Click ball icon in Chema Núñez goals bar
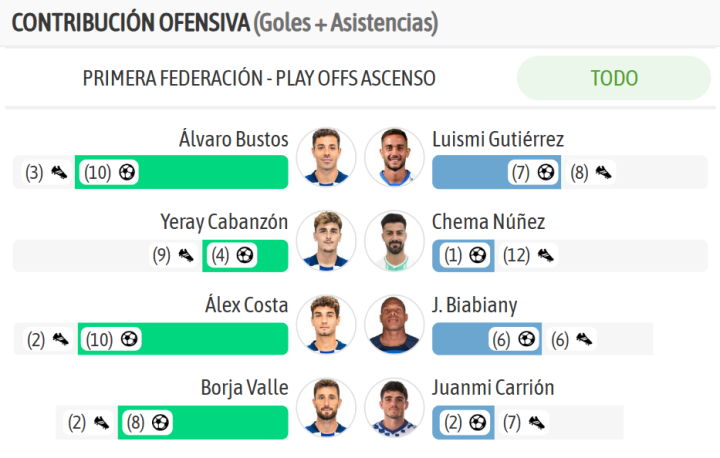Image resolution: width=720 pixels, height=458 pixels. pos(478,255)
